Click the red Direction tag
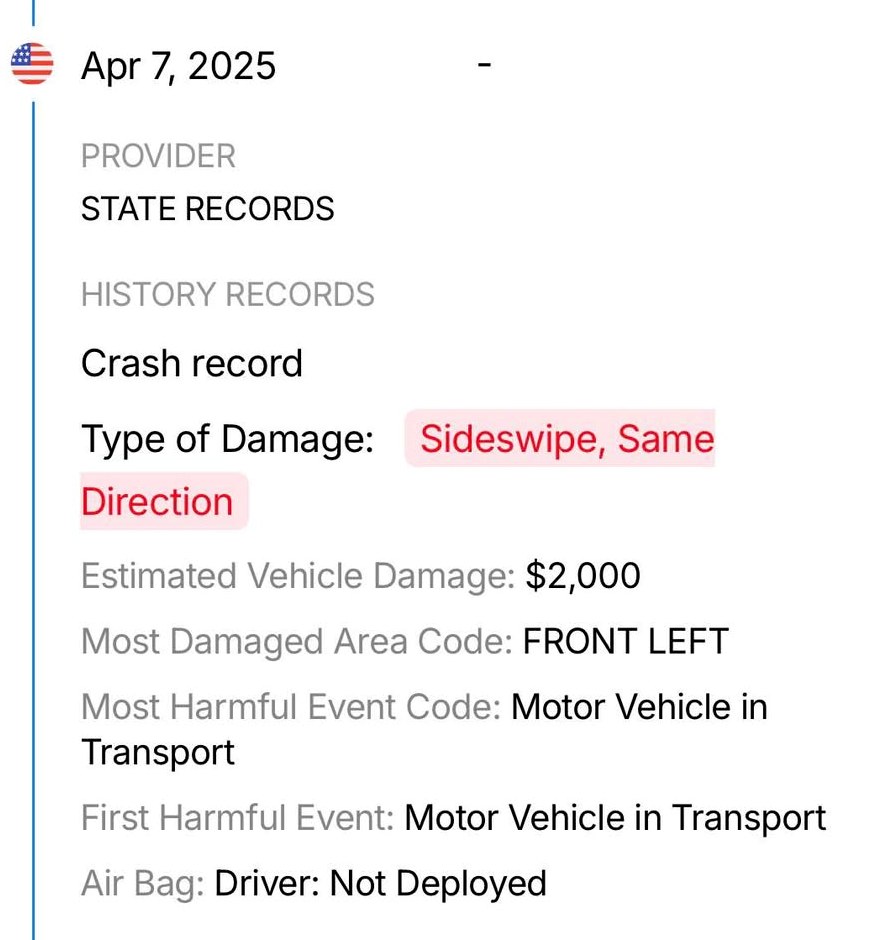This screenshot has width=876, height=940. coord(164,501)
